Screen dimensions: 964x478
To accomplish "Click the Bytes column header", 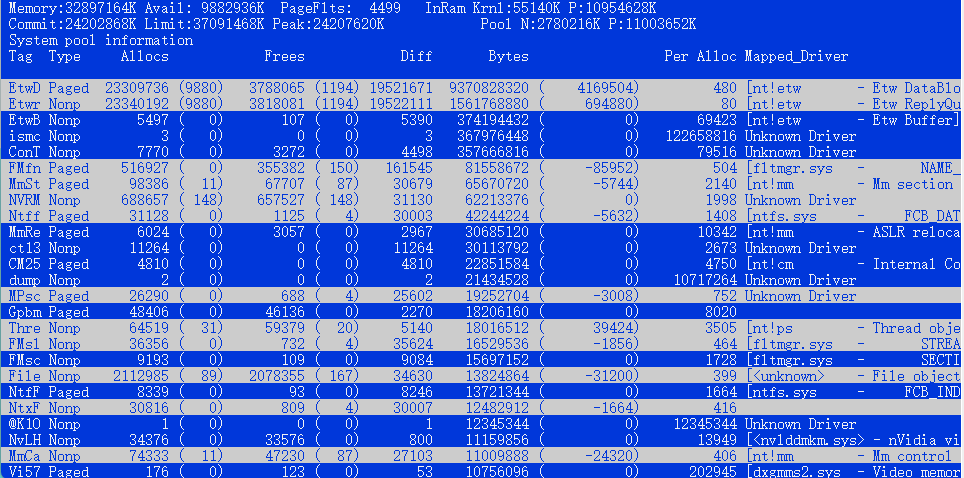I will 508,57.
